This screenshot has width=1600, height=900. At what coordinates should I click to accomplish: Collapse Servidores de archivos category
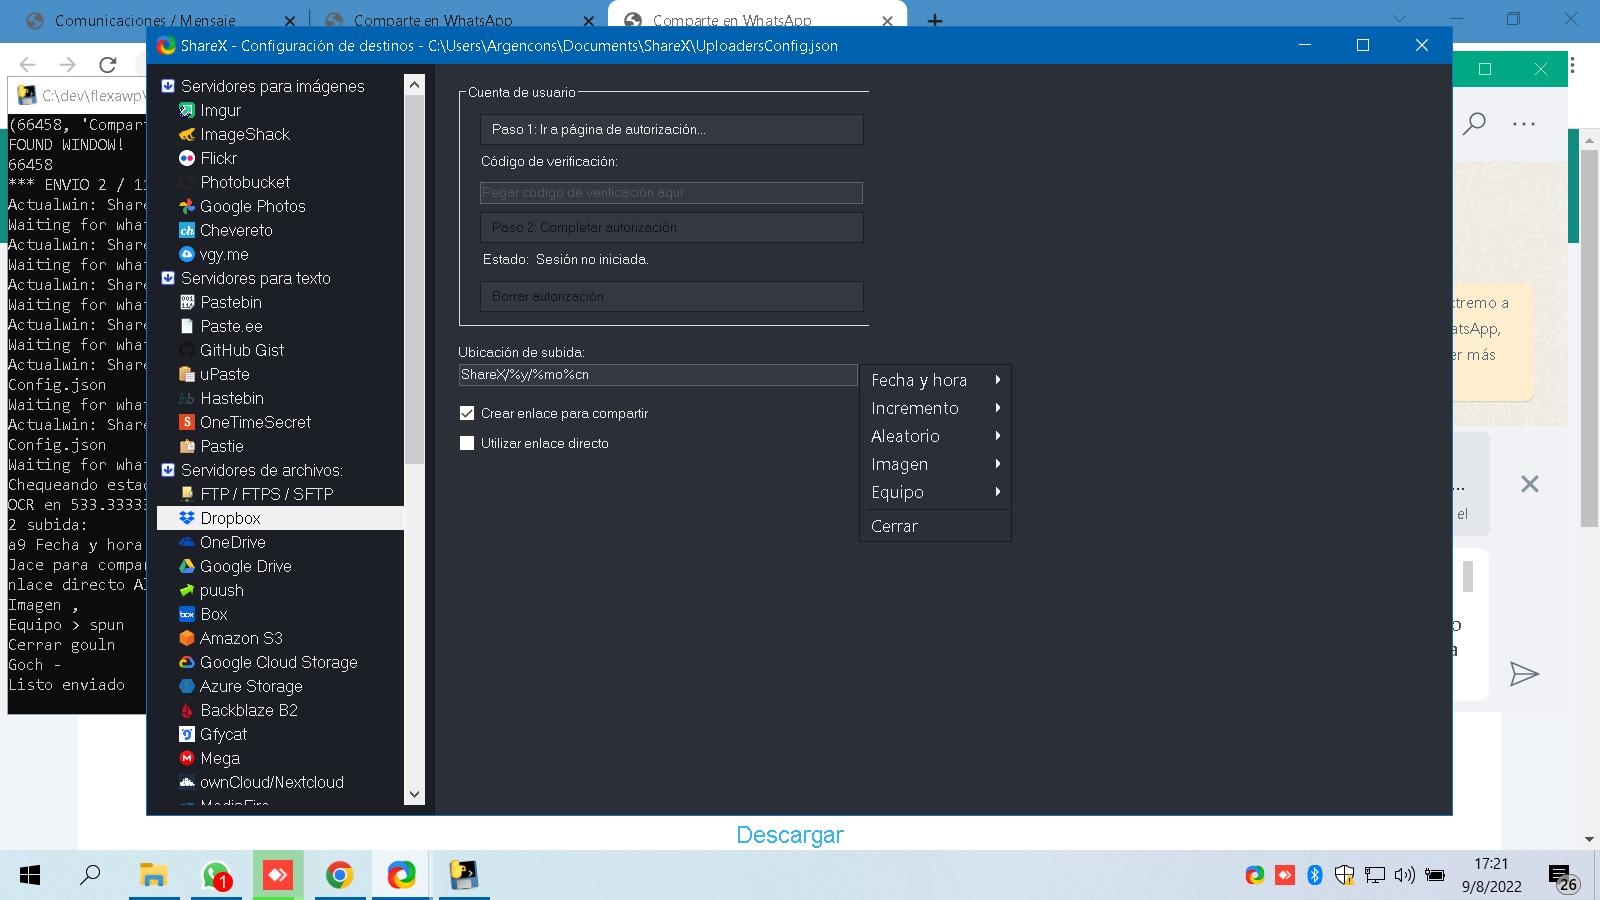[168, 470]
